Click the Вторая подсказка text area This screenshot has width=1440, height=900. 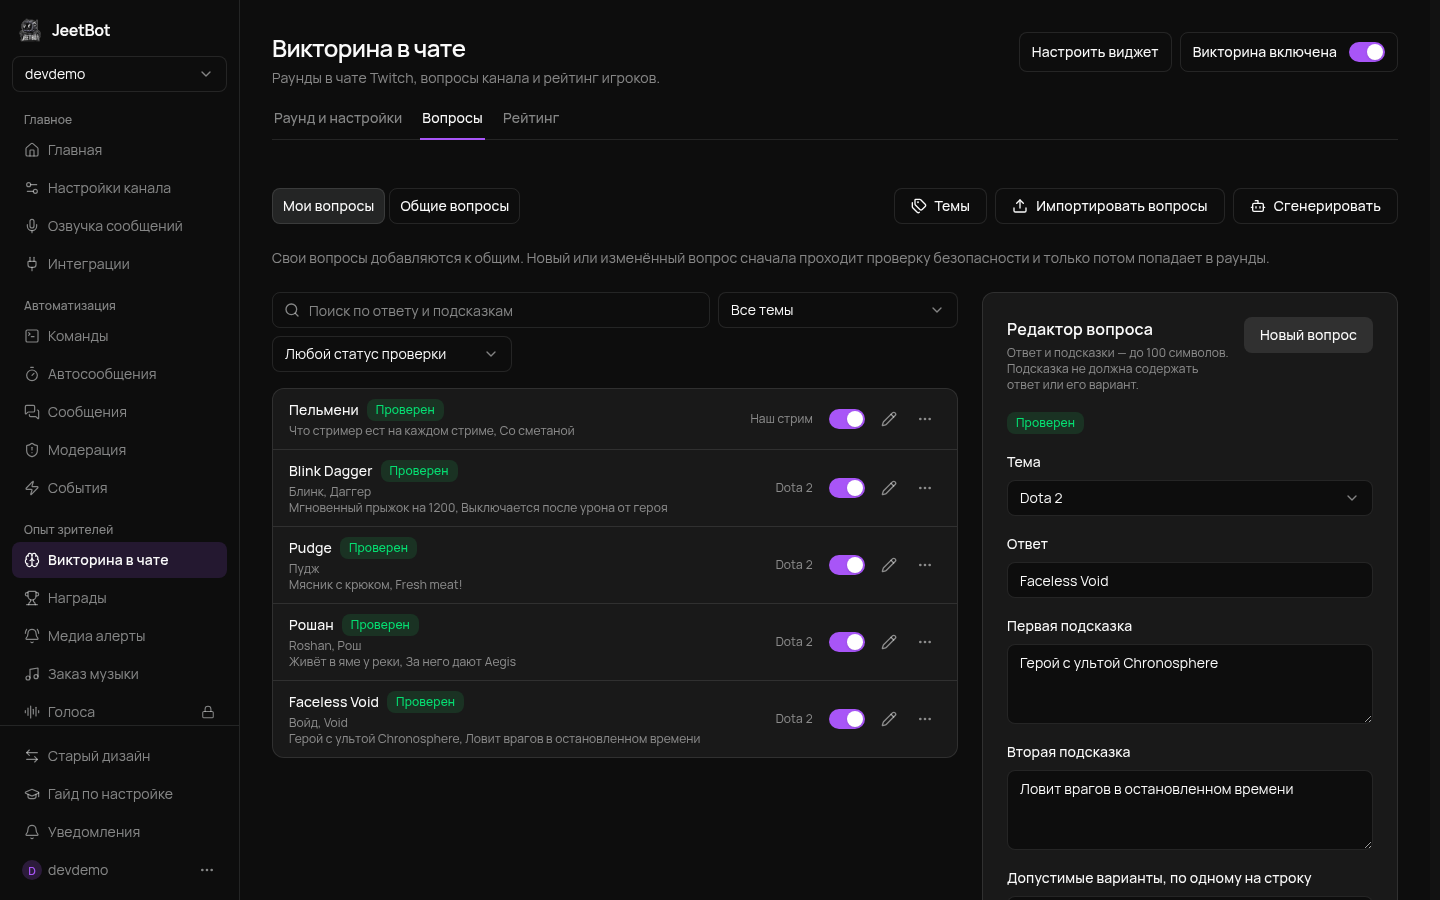pos(1189,810)
